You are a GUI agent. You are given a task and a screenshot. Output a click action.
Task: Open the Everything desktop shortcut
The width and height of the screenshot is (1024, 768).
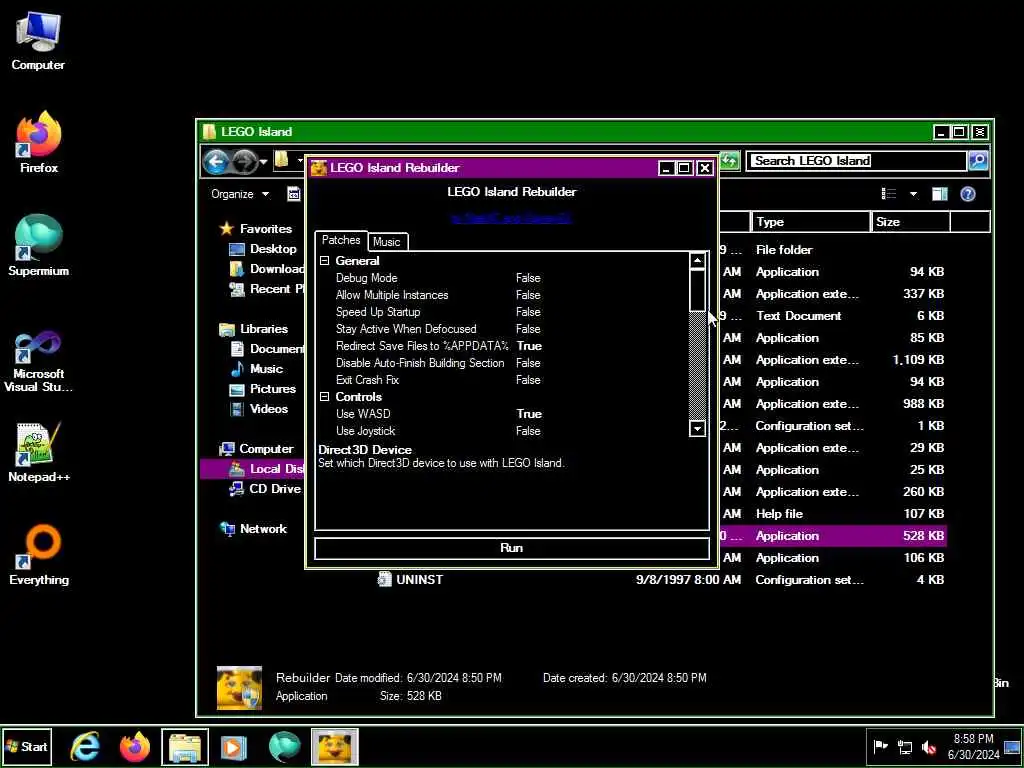[39, 554]
